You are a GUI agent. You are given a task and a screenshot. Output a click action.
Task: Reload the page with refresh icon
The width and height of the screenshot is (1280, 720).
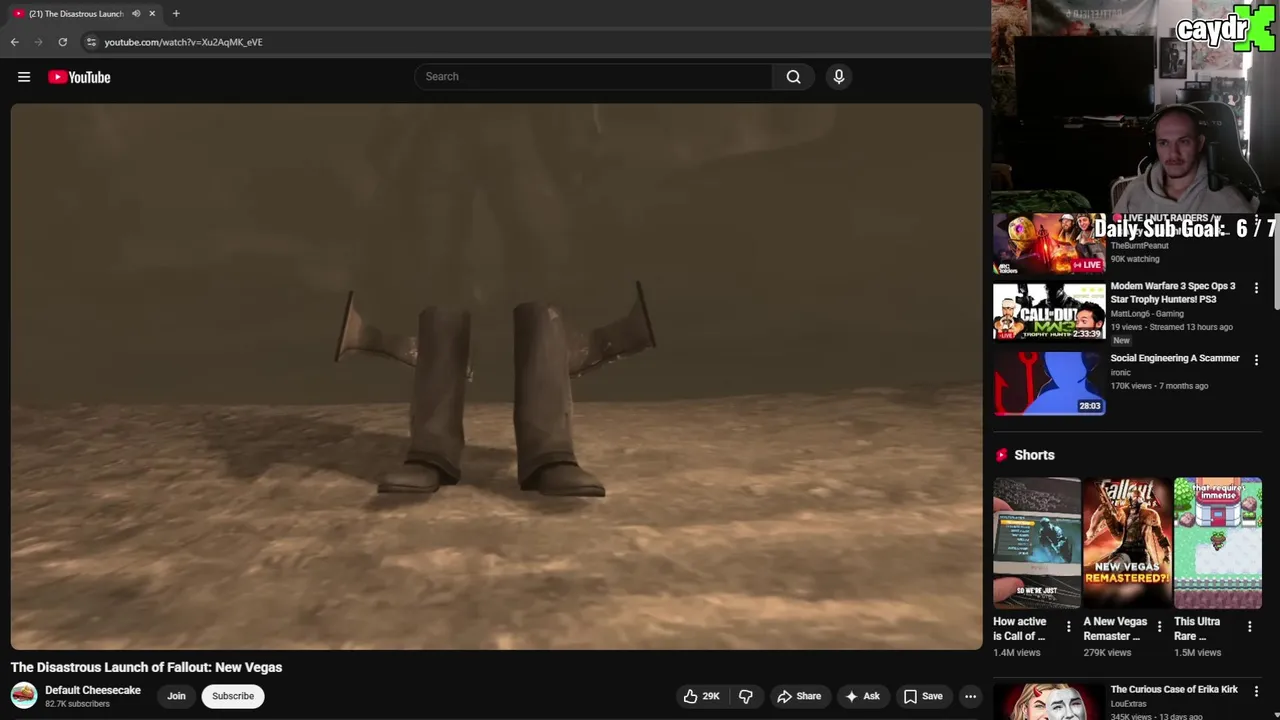62,42
